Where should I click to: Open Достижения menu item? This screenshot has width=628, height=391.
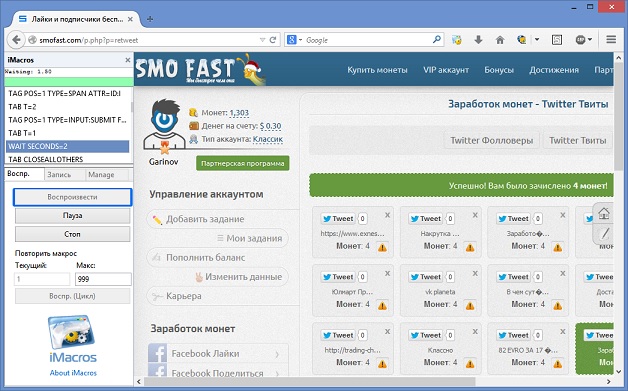pos(554,70)
